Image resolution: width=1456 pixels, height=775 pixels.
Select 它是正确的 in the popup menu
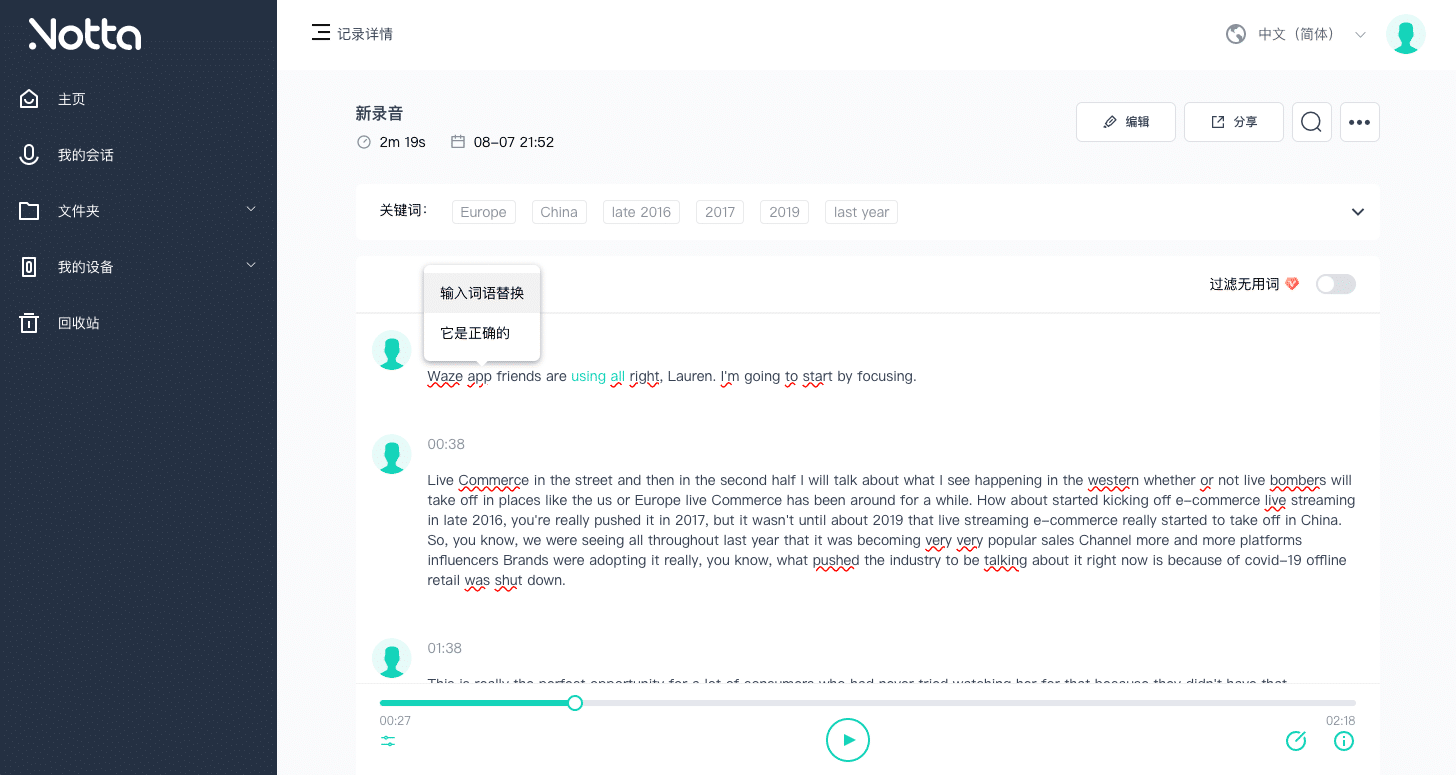(474, 333)
